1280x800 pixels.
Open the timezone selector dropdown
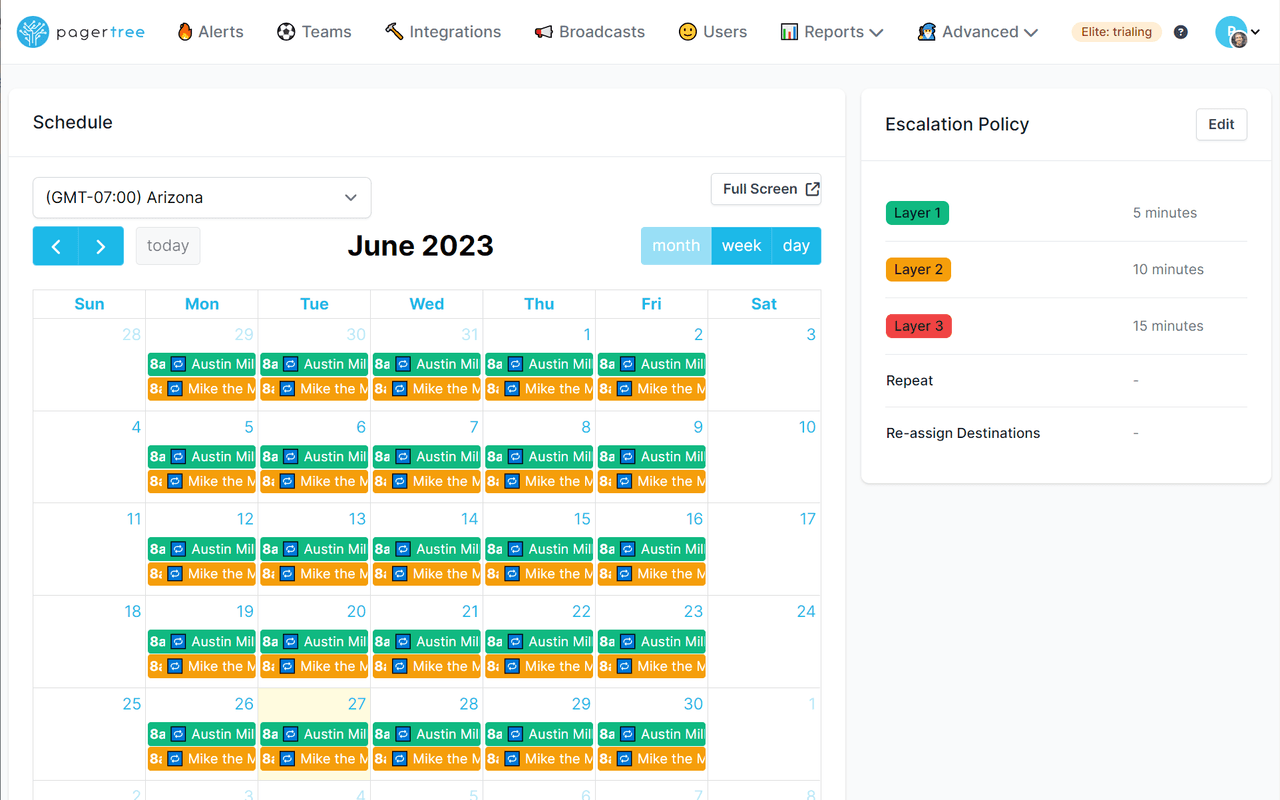point(201,197)
